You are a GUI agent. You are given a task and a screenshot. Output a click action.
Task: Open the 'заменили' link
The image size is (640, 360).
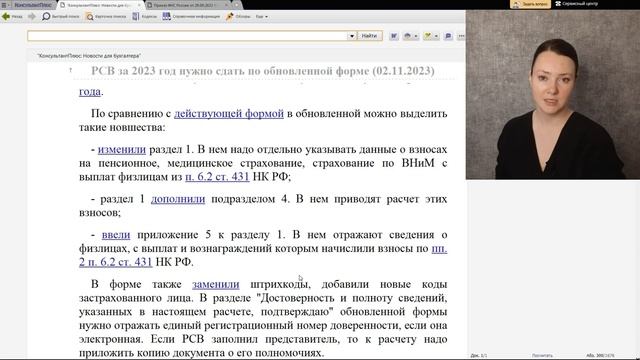point(216,284)
